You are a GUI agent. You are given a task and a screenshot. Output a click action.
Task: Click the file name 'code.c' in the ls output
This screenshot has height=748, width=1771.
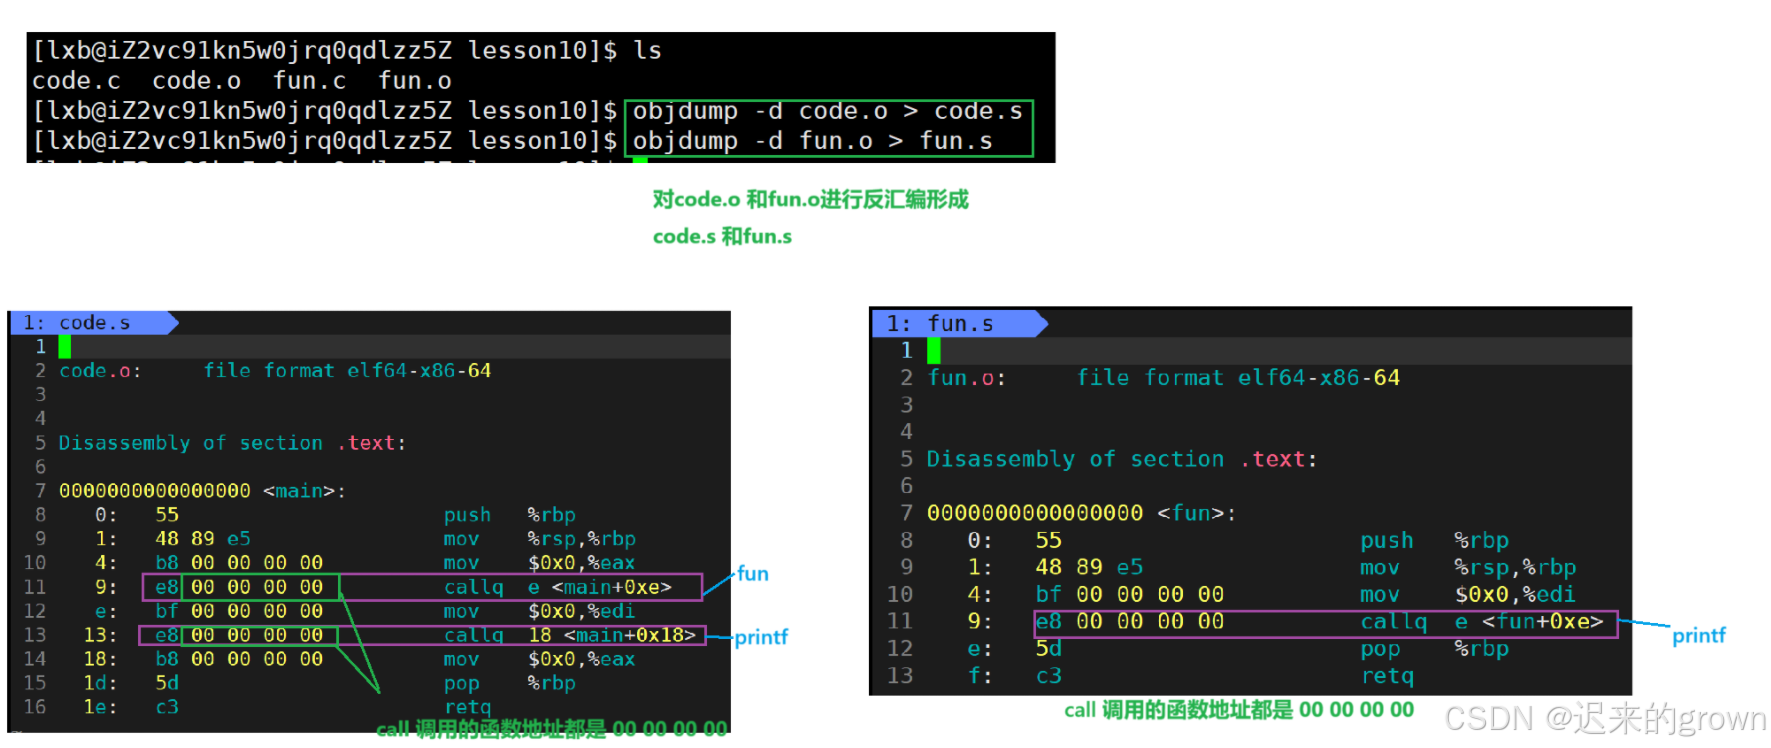76,81
